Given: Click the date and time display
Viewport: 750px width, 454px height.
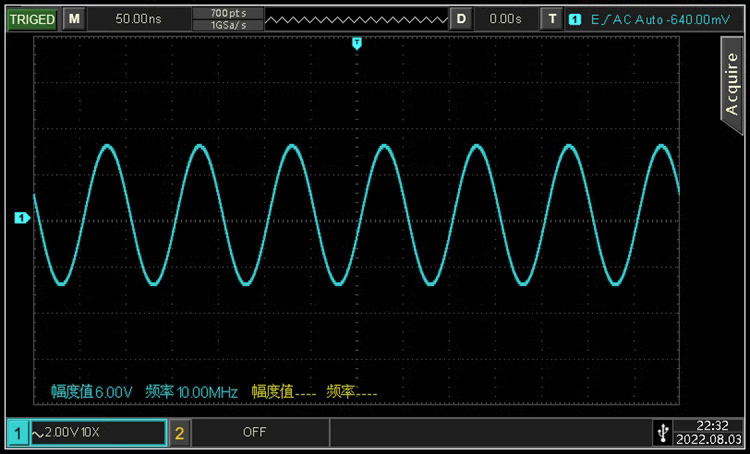Looking at the screenshot, I should (709, 432).
